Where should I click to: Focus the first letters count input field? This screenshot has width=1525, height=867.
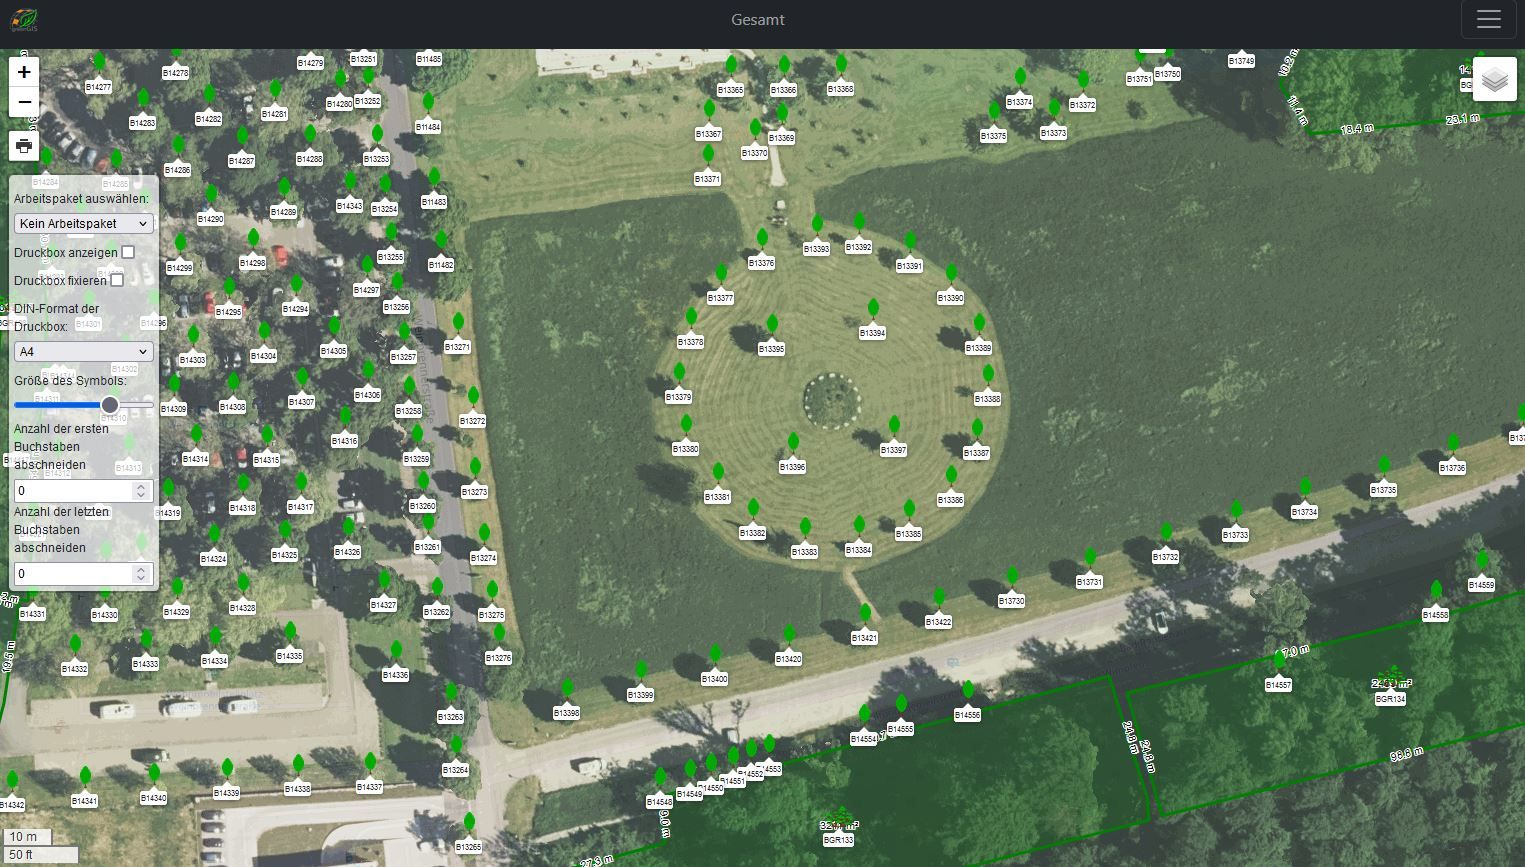coord(72,491)
